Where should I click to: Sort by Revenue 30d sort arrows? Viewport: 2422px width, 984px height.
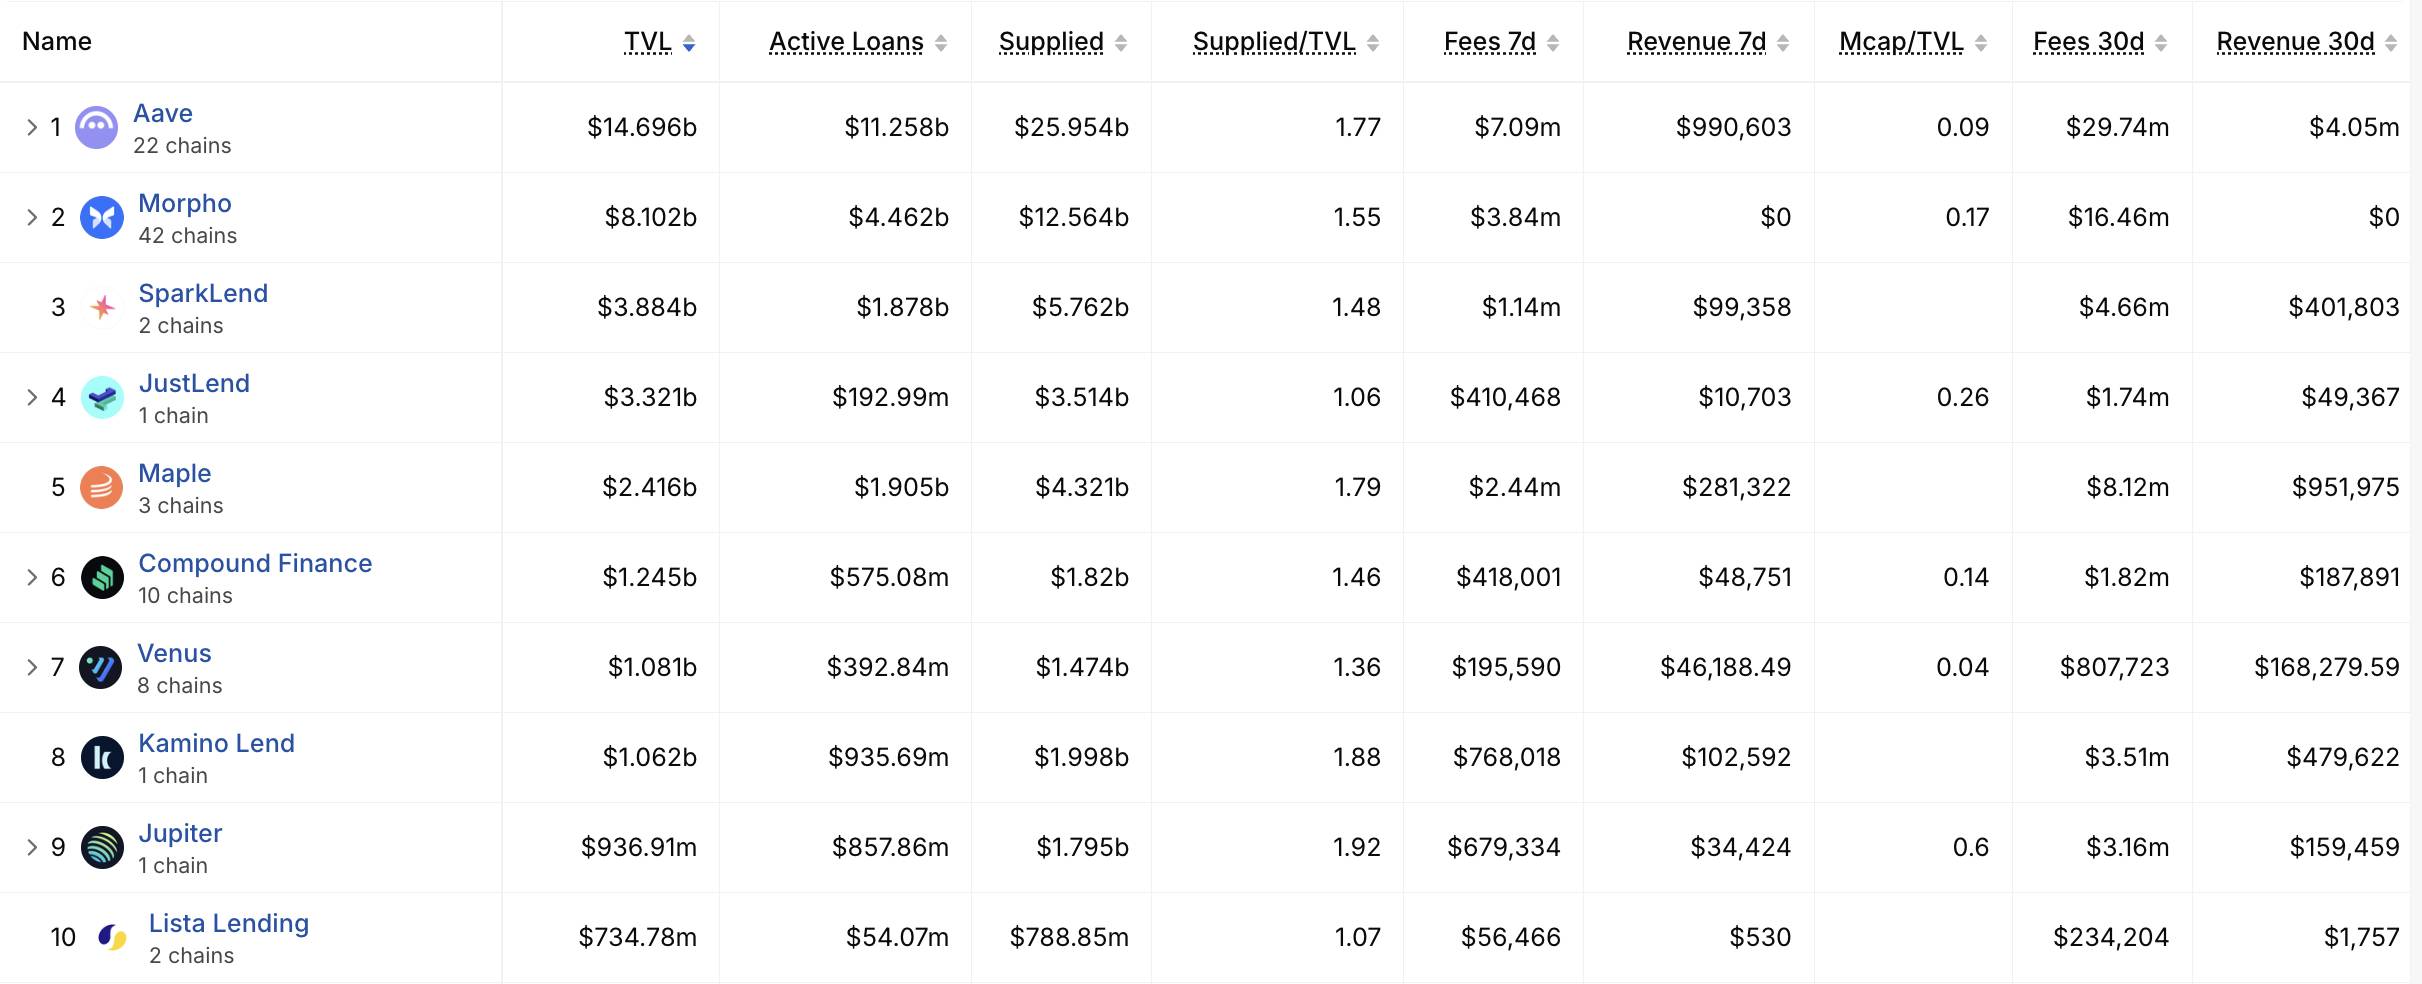pyautogui.click(x=2390, y=43)
